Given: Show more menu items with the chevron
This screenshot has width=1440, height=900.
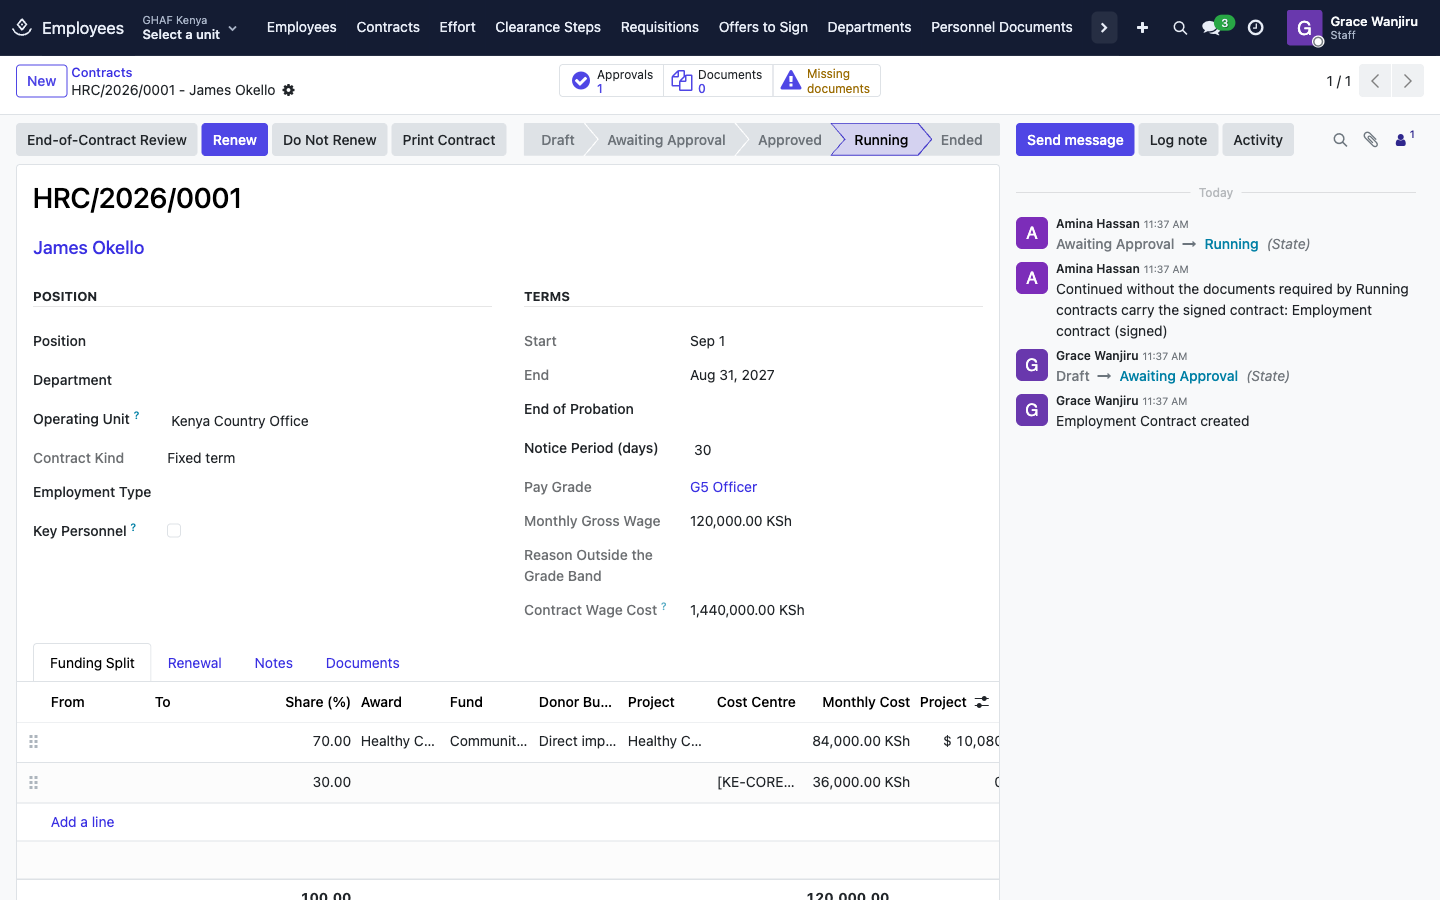Looking at the screenshot, I should point(1104,28).
